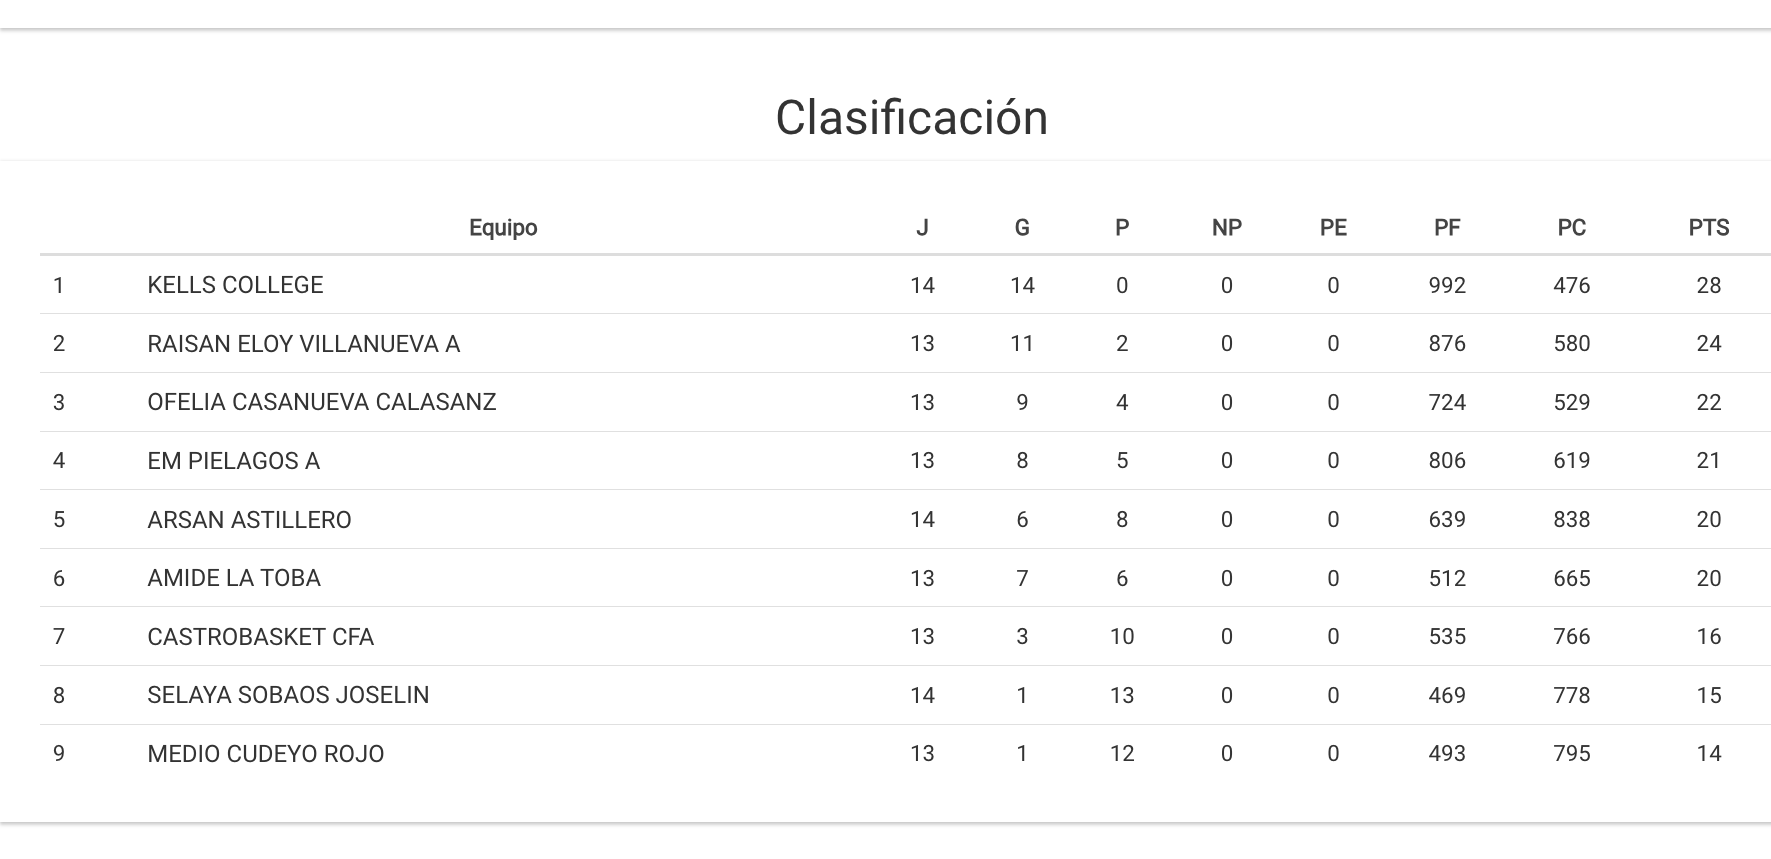
Task: Select the SELAYA SOBAOS JOSELIN row
Action: [288, 695]
